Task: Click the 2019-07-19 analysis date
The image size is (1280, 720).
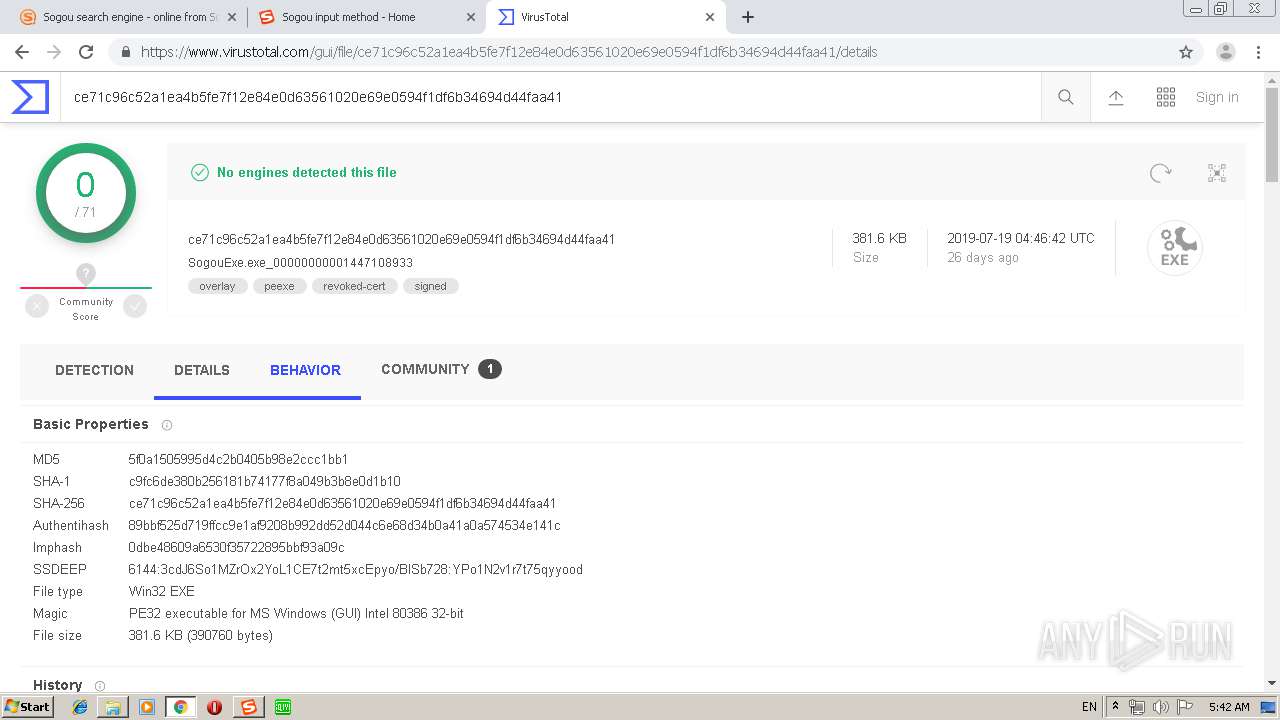Action: click(1021, 238)
